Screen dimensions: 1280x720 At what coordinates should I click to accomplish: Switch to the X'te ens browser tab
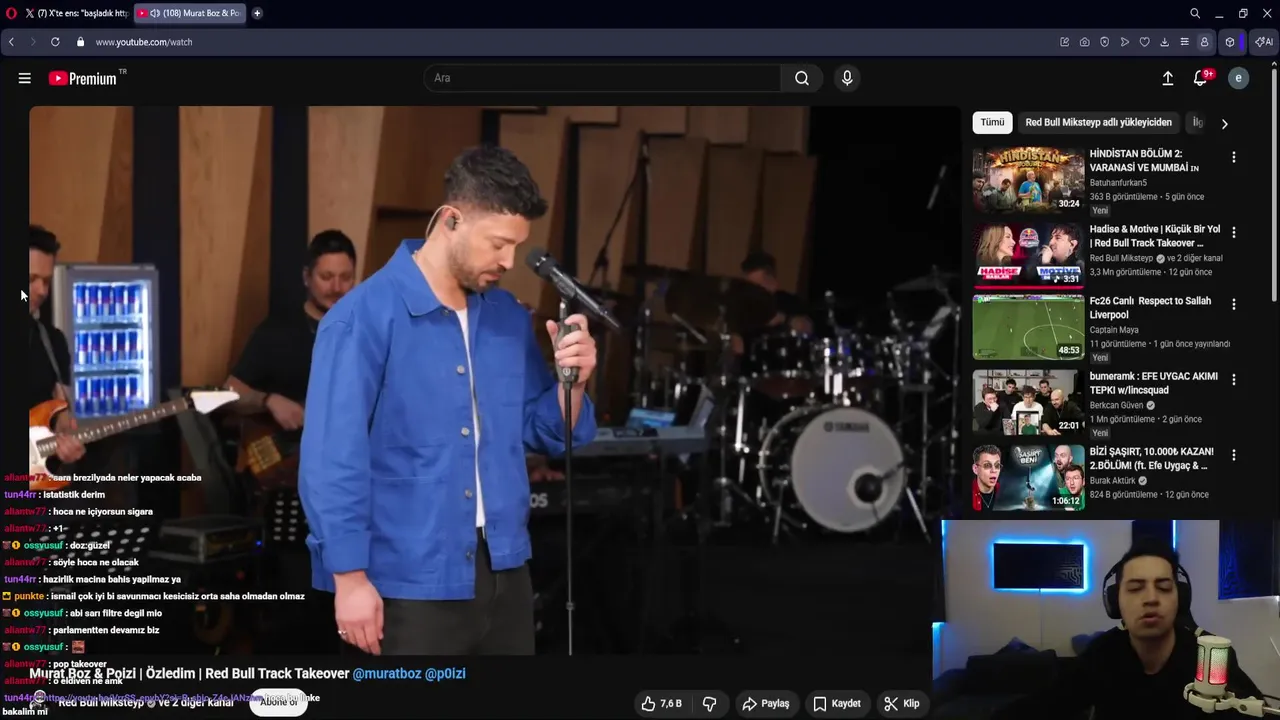coord(77,13)
